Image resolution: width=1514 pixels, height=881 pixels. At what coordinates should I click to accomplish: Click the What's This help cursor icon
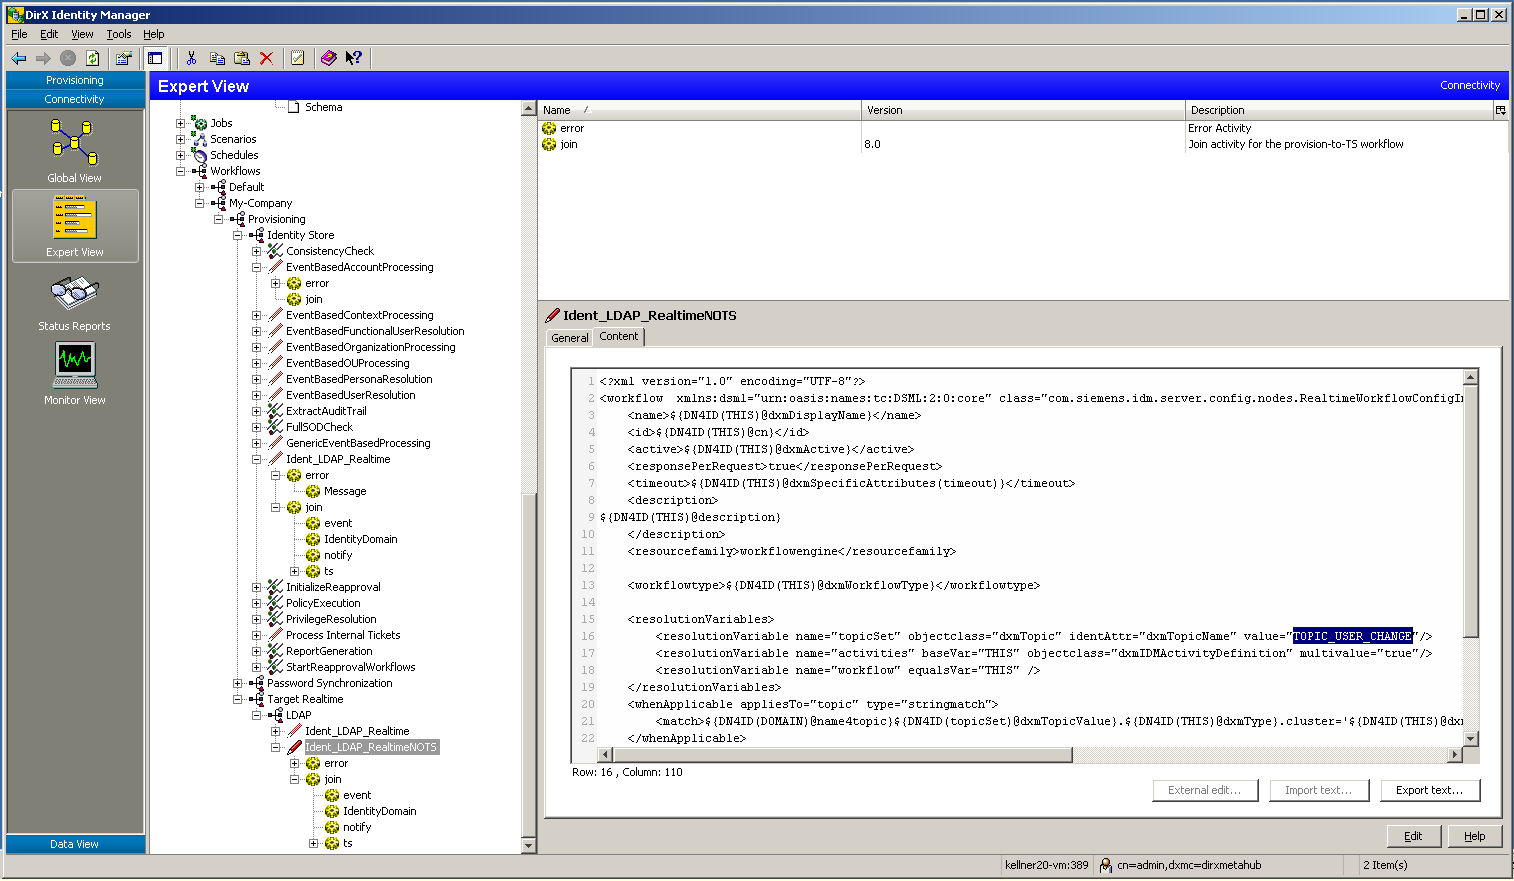353,58
